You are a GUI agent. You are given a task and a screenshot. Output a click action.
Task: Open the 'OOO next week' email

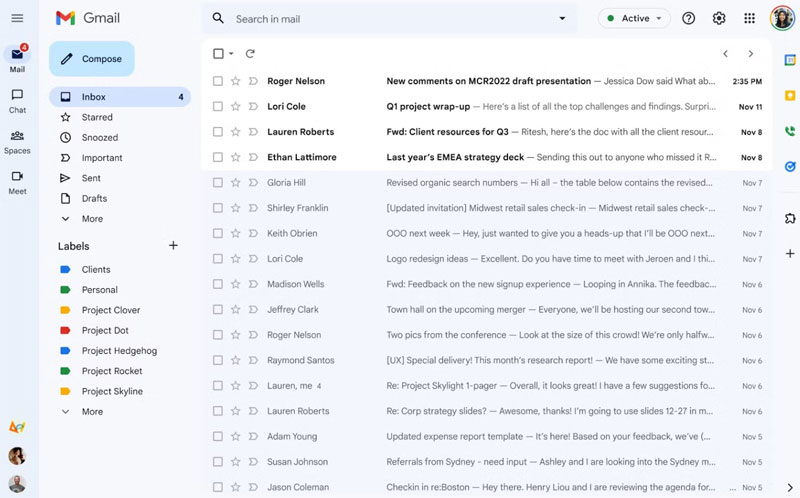[x=487, y=233]
